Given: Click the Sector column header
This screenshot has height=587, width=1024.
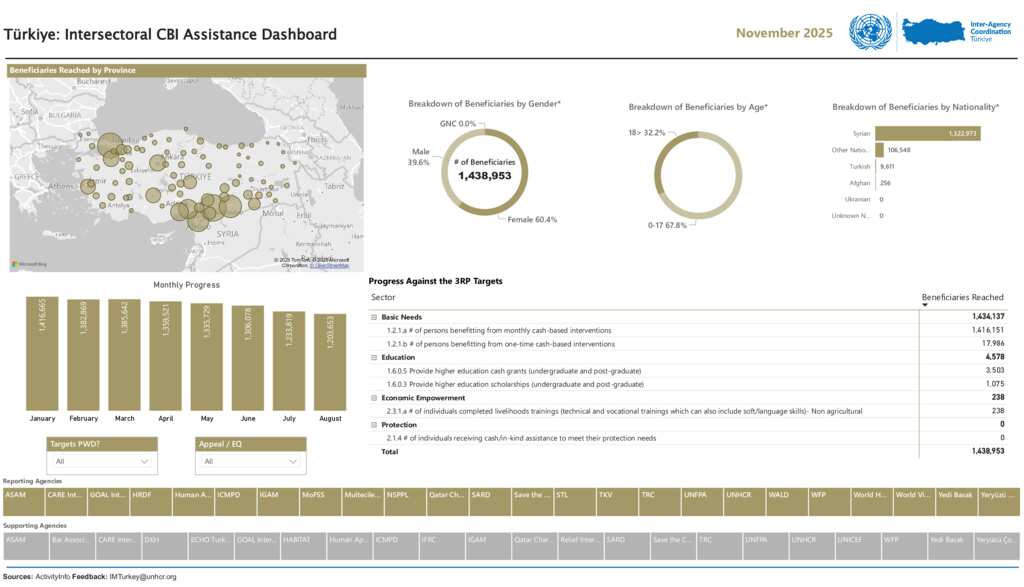Looking at the screenshot, I should 383,297.
